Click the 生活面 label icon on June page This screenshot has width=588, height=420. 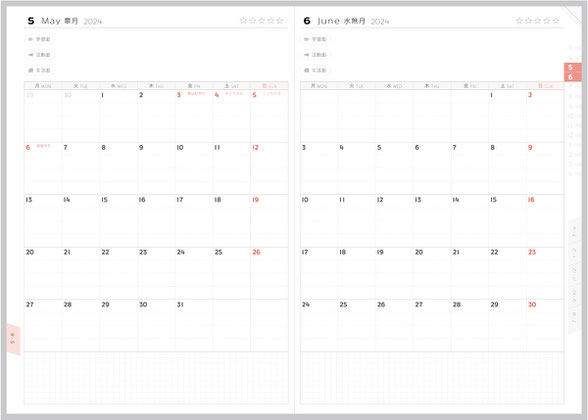306,70
